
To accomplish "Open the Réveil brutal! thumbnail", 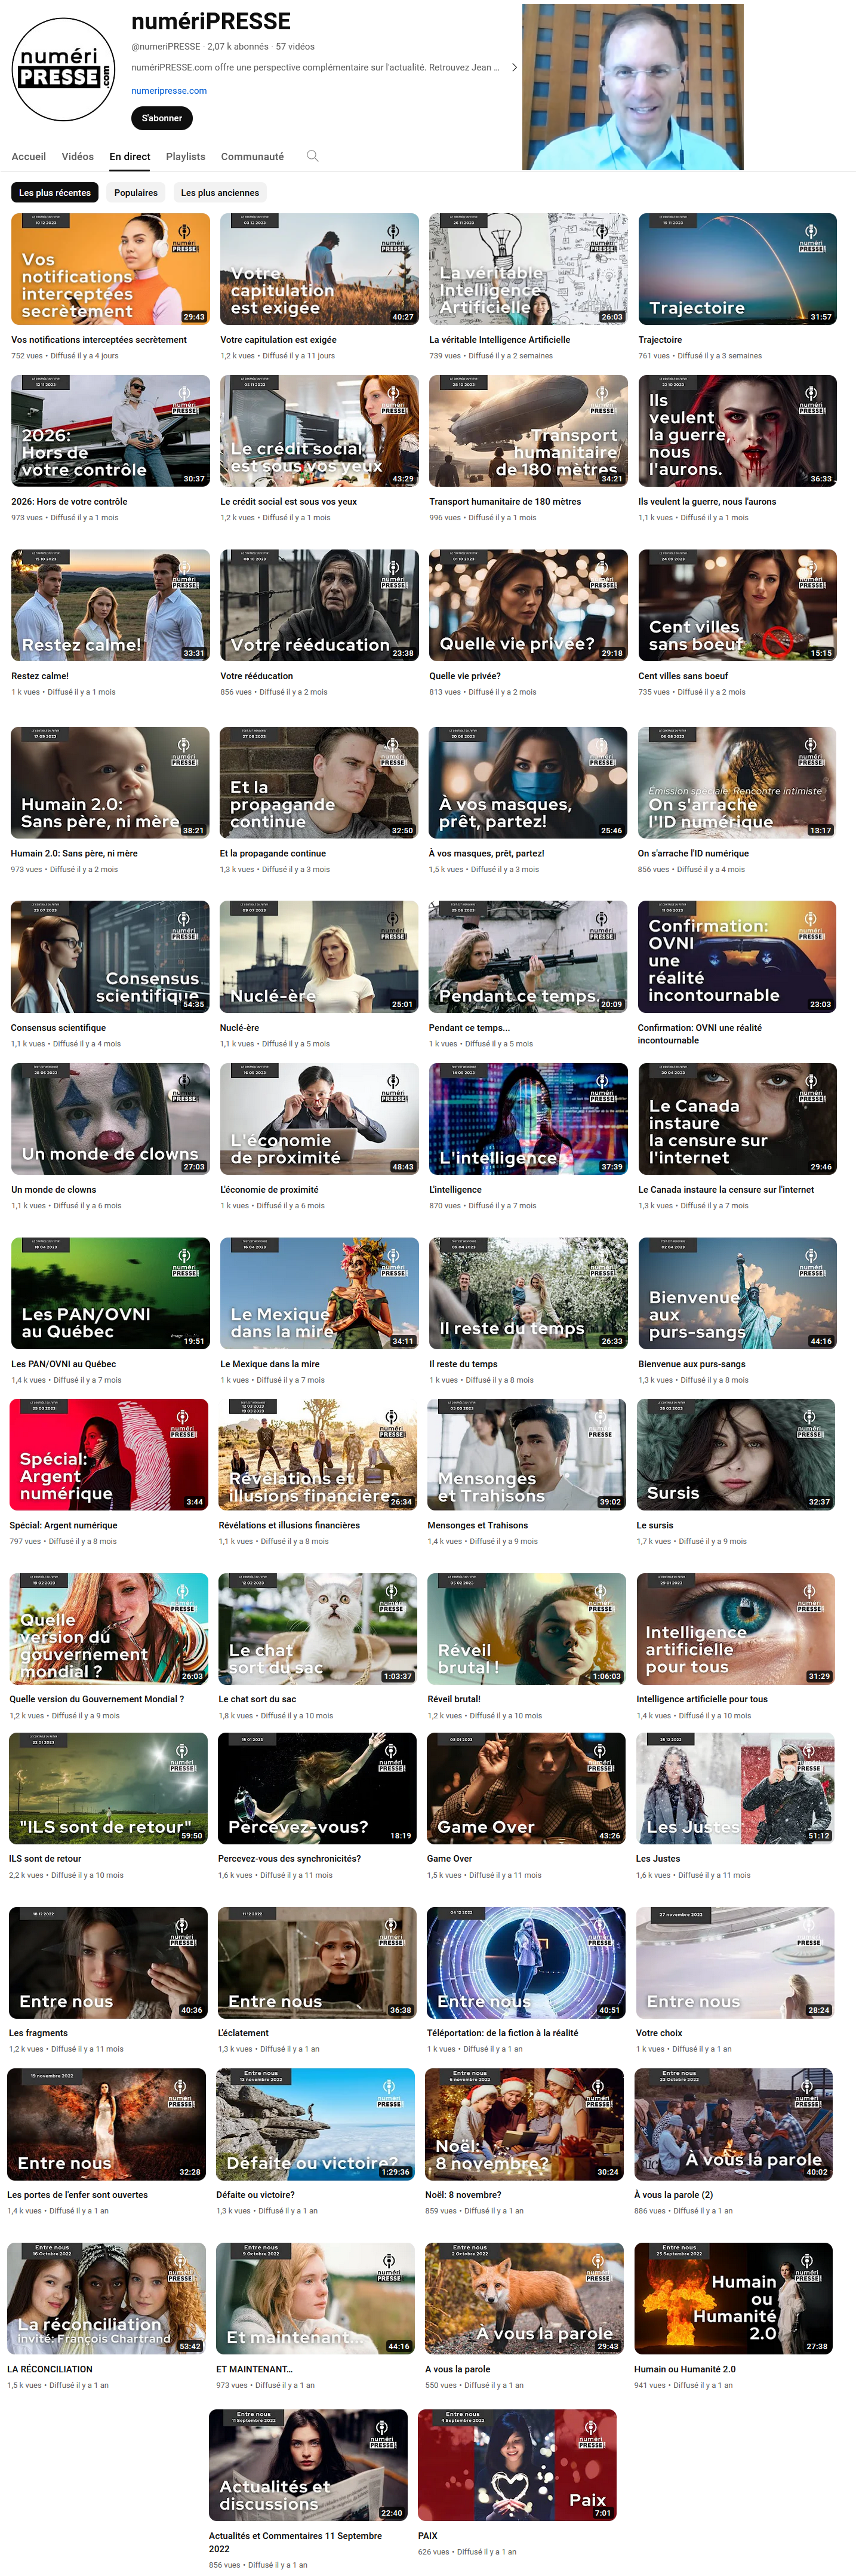I will 526,1628.
